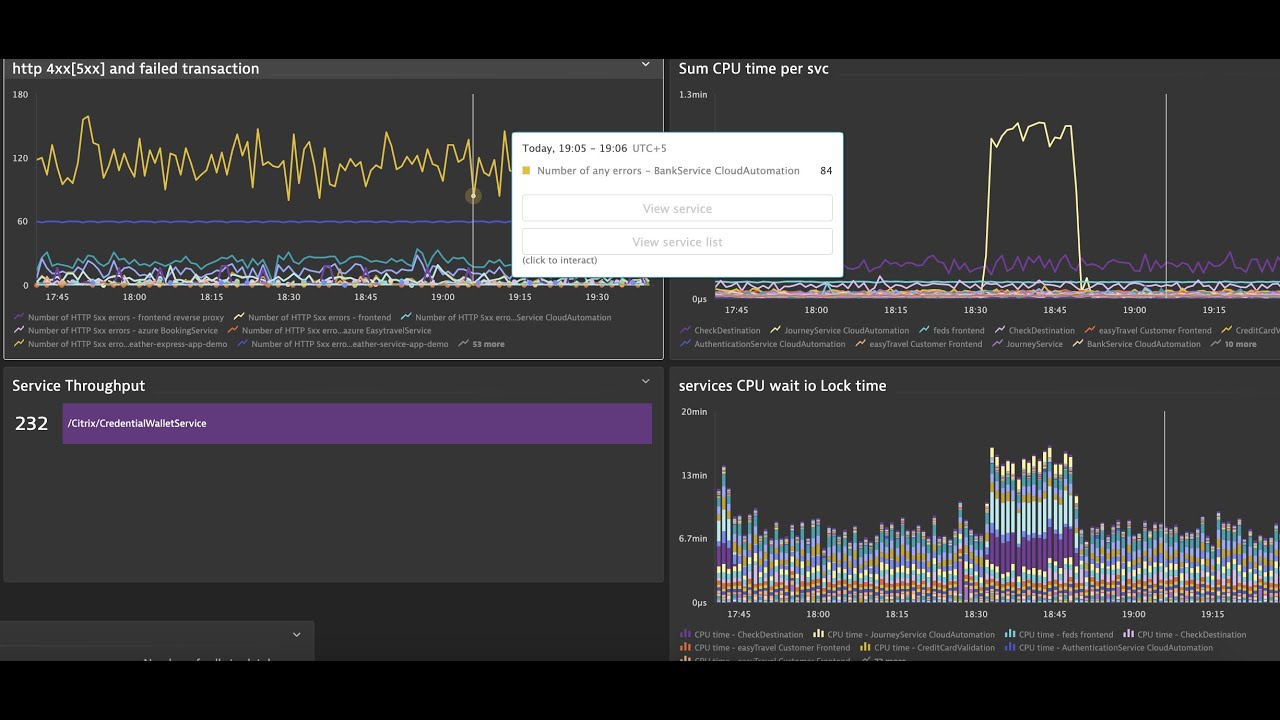Click line icon for eather-express-app-demo errors
This screenshot has height=720, width=1280.
19,344
